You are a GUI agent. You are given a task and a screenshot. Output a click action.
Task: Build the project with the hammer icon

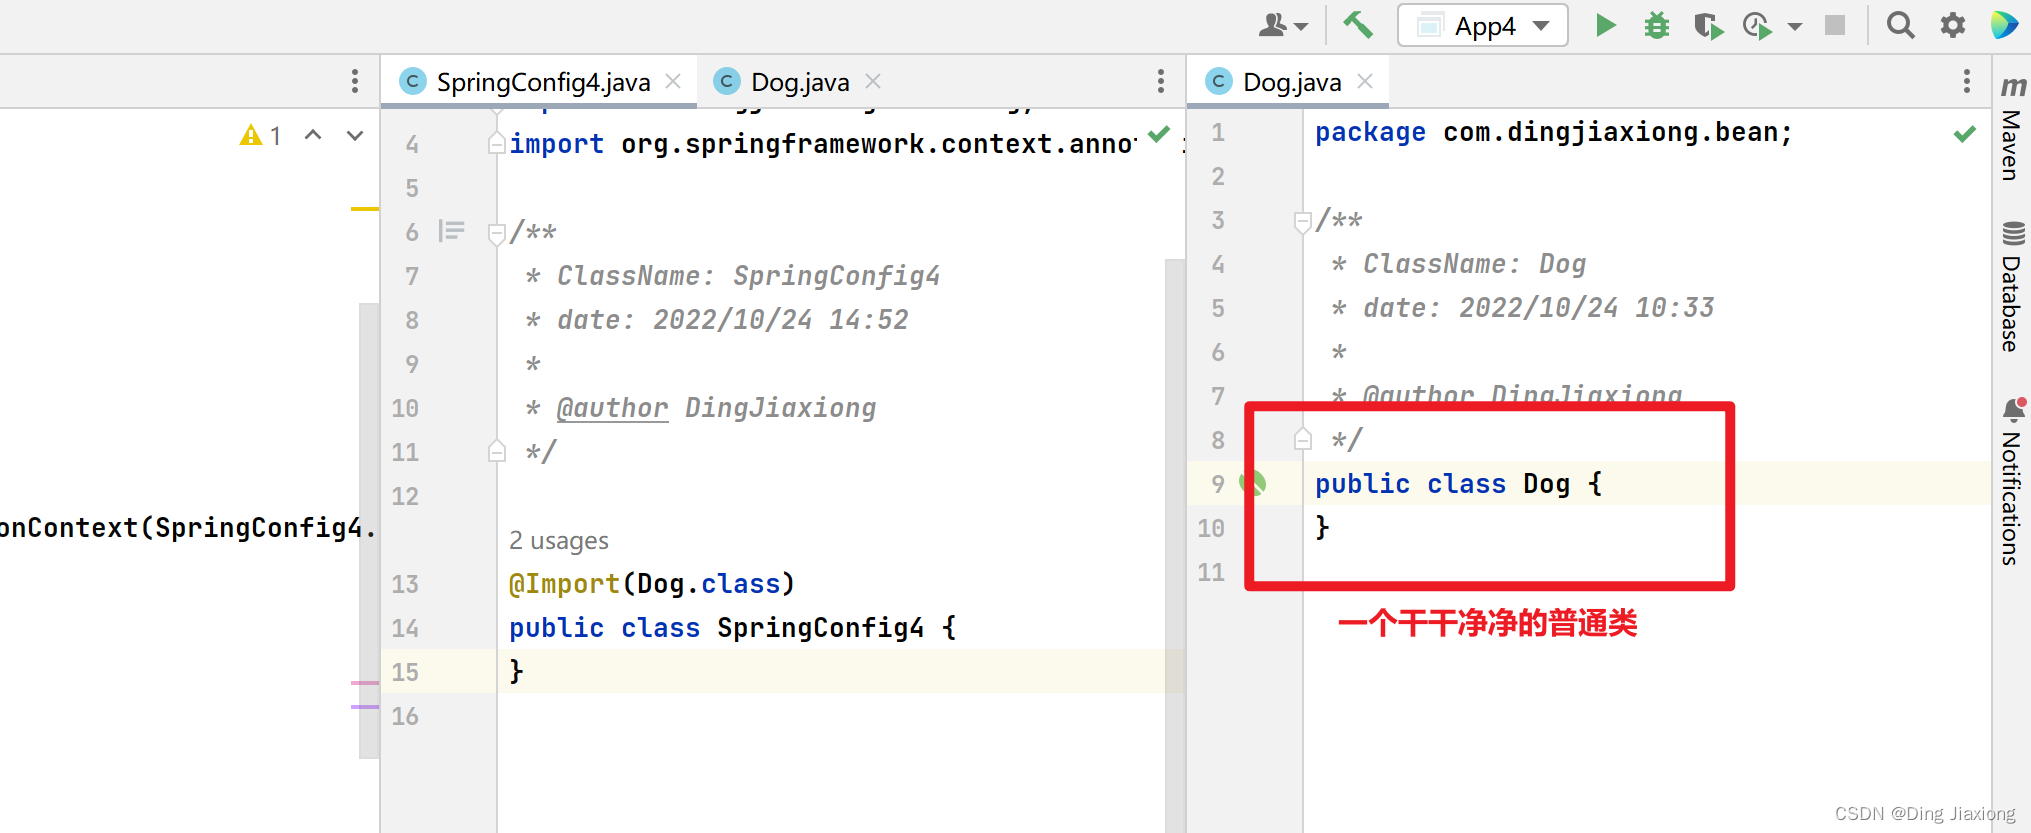(1357, 25)
